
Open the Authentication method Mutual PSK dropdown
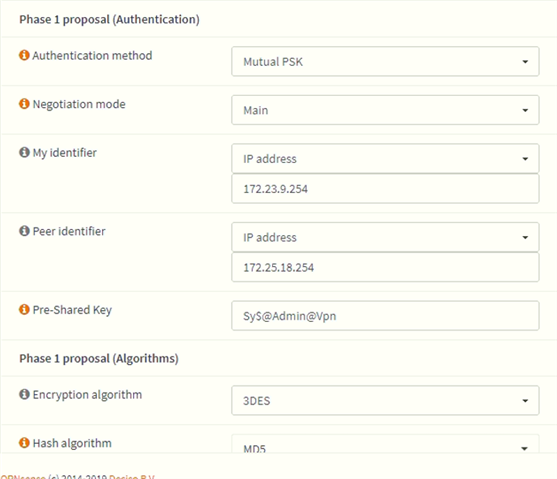385,61
